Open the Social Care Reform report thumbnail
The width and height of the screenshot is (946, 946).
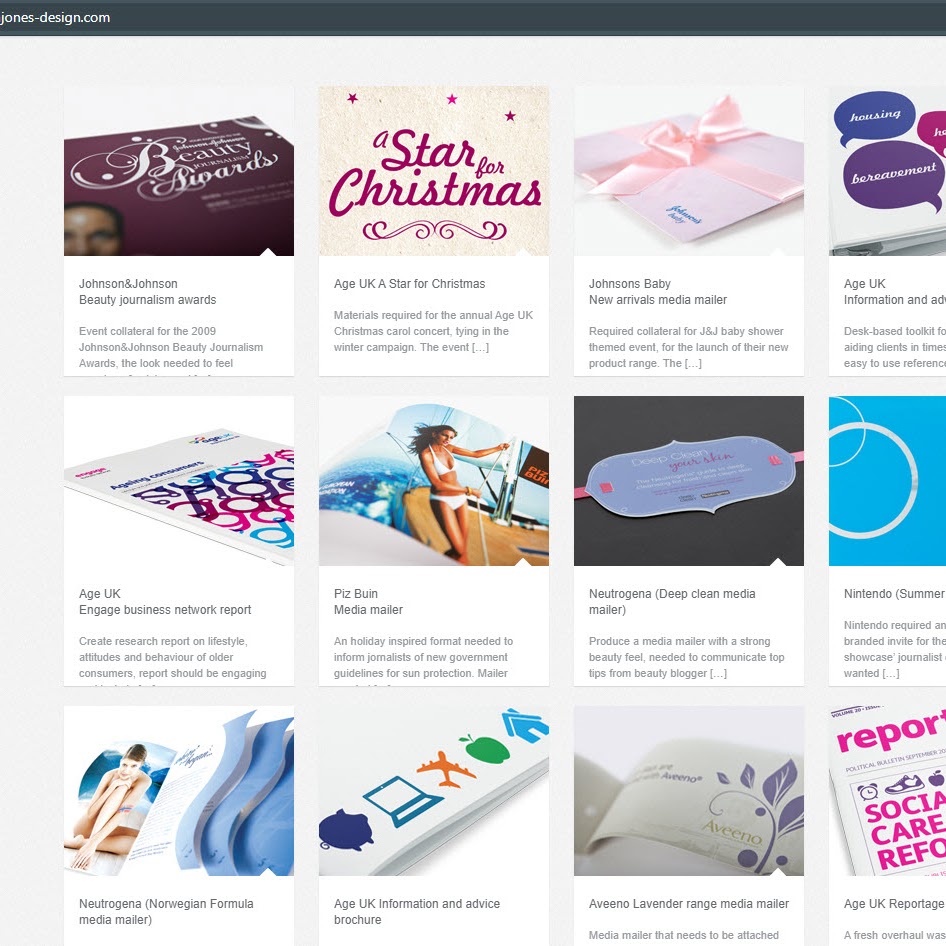click(887, 791)
